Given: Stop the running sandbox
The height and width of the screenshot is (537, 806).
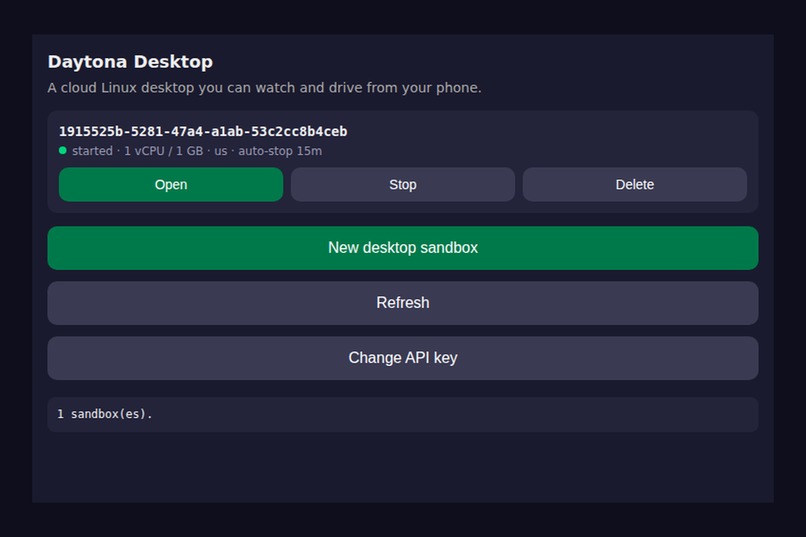Looking at the screenshot, I should 402,184.
